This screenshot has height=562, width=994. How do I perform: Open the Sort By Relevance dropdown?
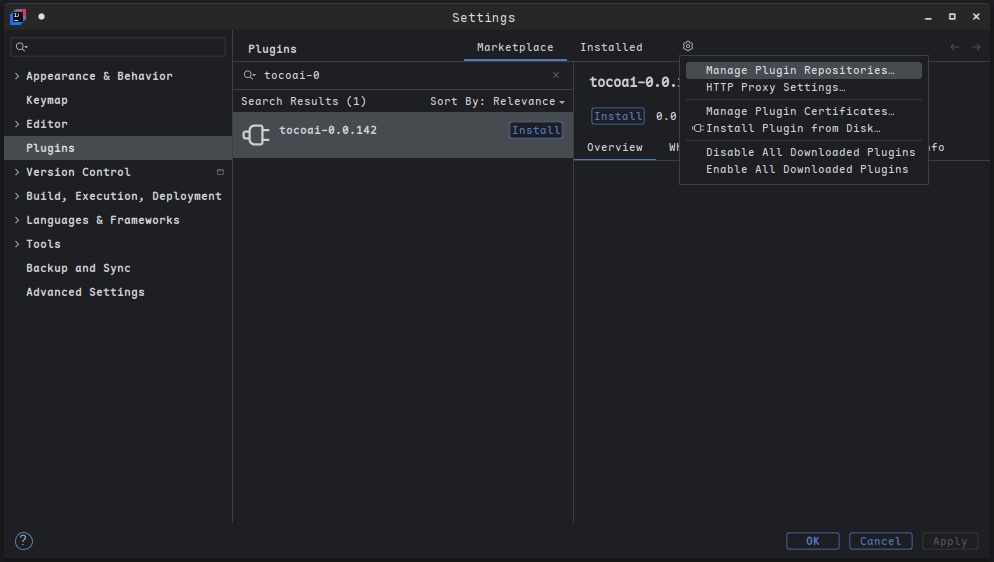click(497, 101)
